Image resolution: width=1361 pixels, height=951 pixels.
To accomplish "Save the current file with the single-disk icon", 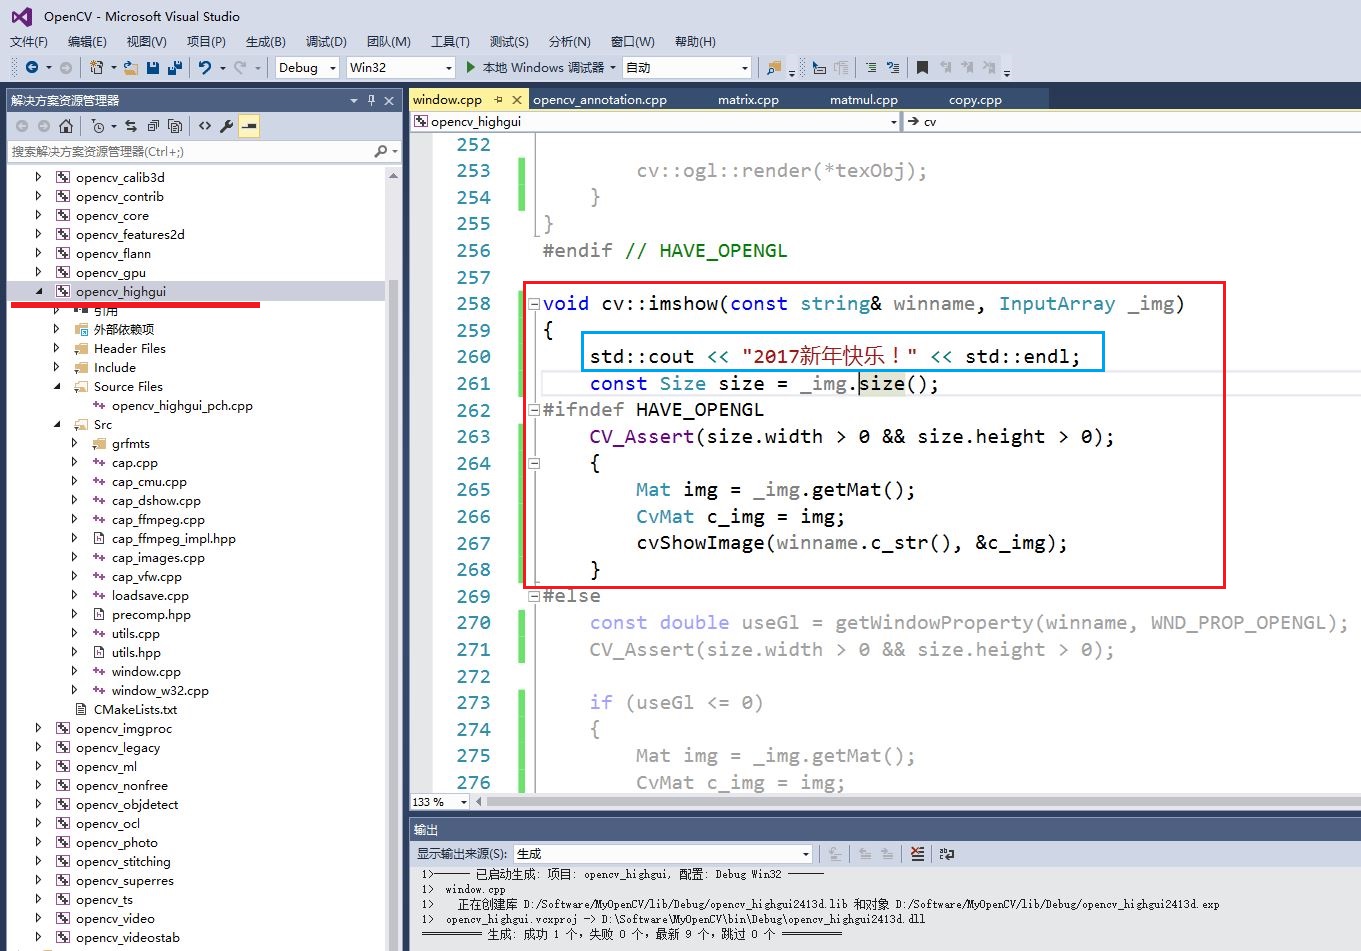I will tap(153, 68).
